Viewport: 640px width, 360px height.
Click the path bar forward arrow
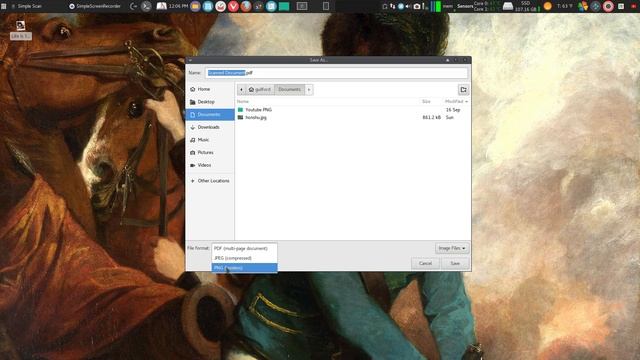point(309,89)
